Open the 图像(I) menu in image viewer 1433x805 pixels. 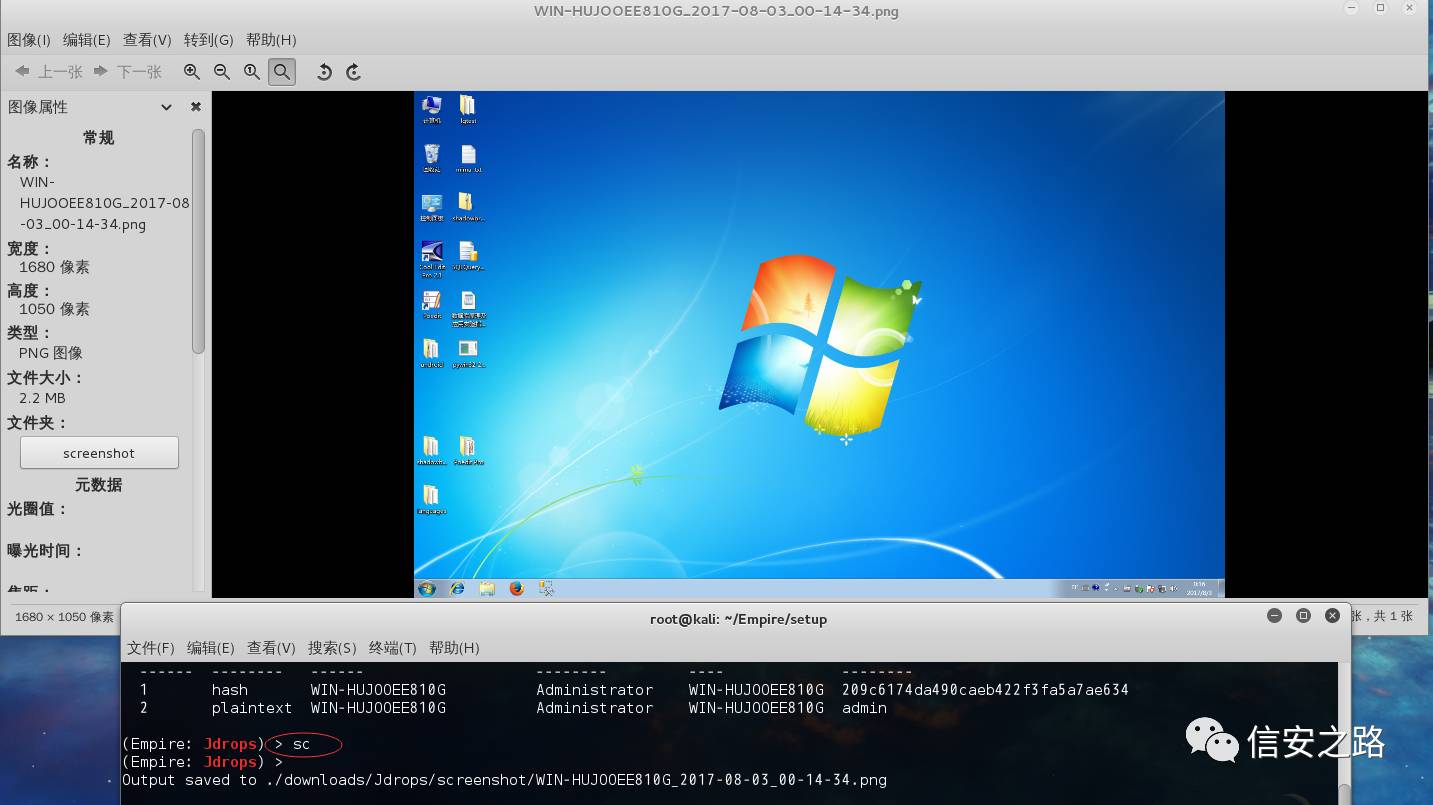(29, 40)
